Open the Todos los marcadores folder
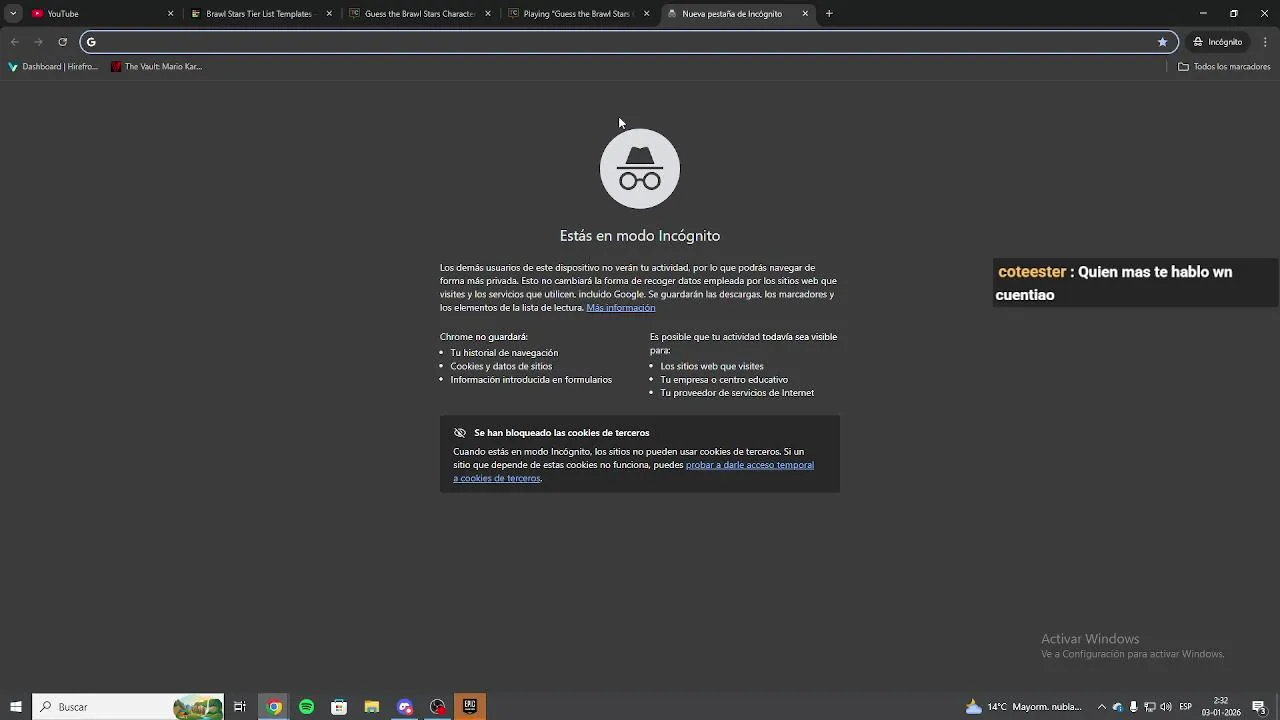 tap(1224, 67)
